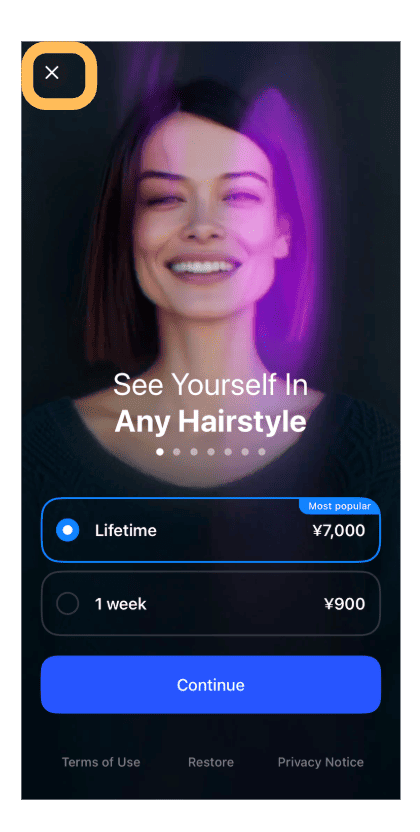Tap the See Yourself In Any Hairstyle headline
The height and width of the screenshot is (832, 420).
211,403
